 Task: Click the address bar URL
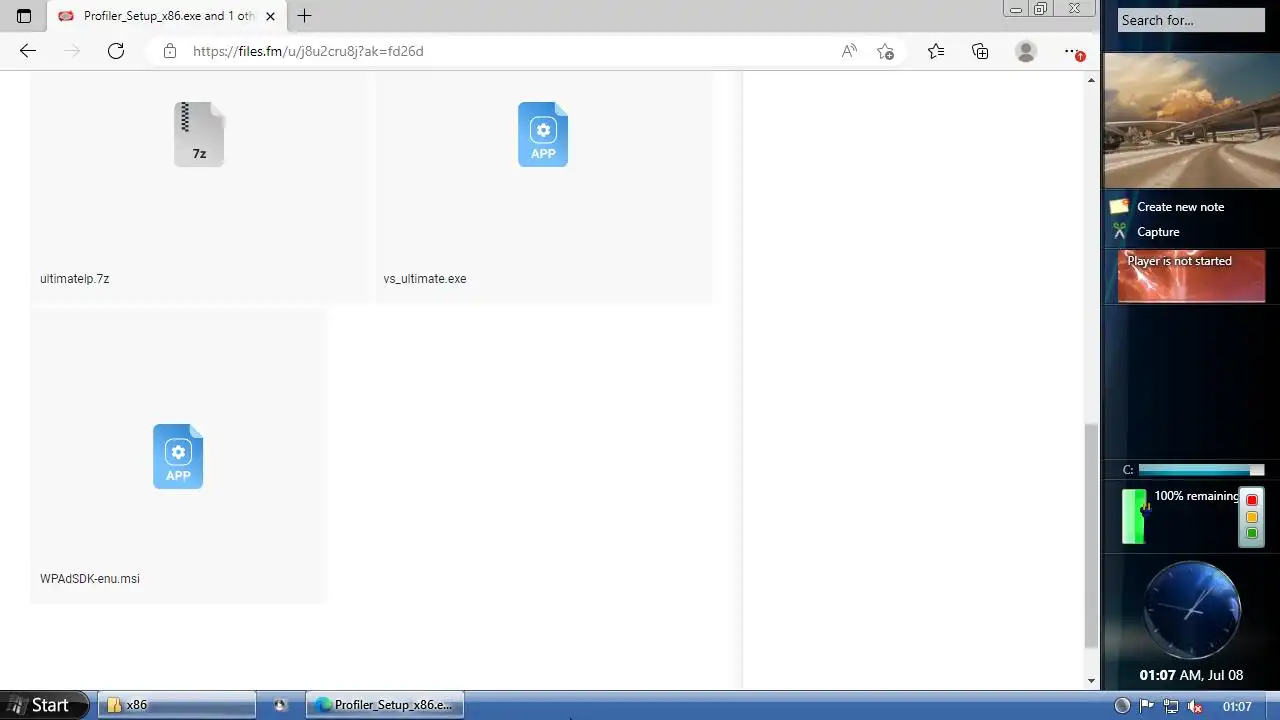click(x=308, y=51)
